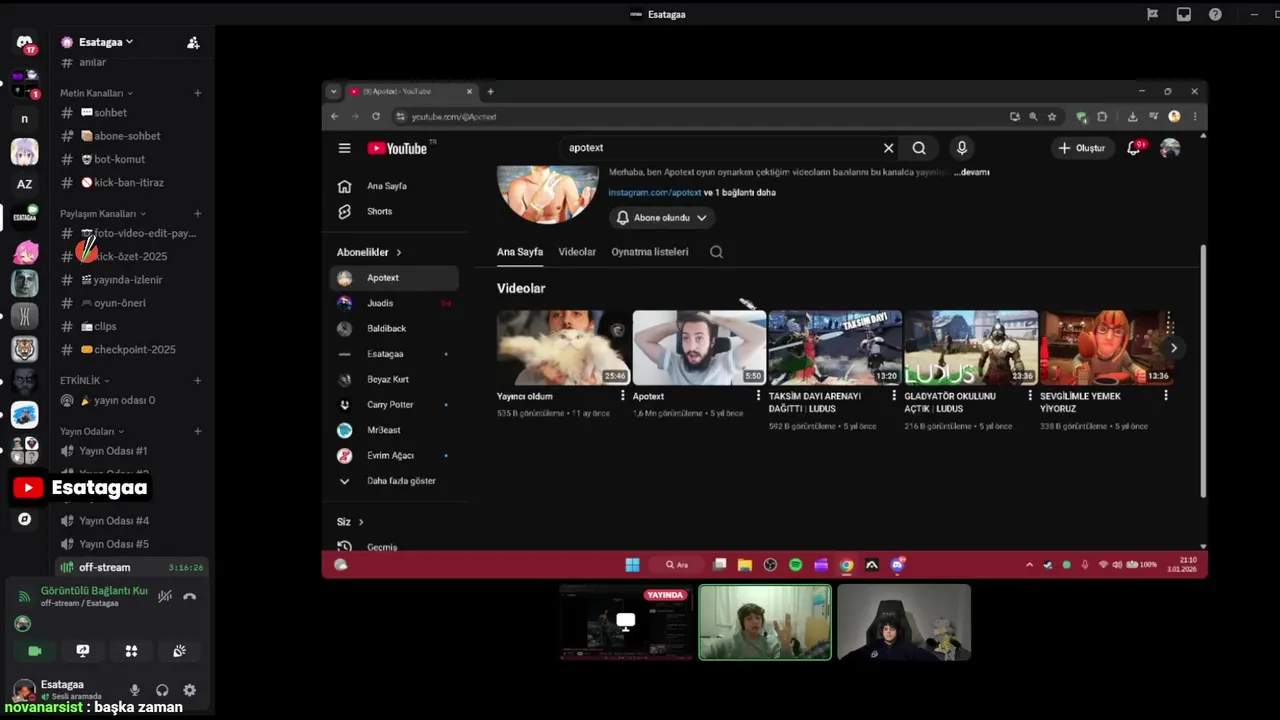Disconnect from the off-stream voice call
1280x720 pixels.
pyautogui.click(x=190, y=596)
